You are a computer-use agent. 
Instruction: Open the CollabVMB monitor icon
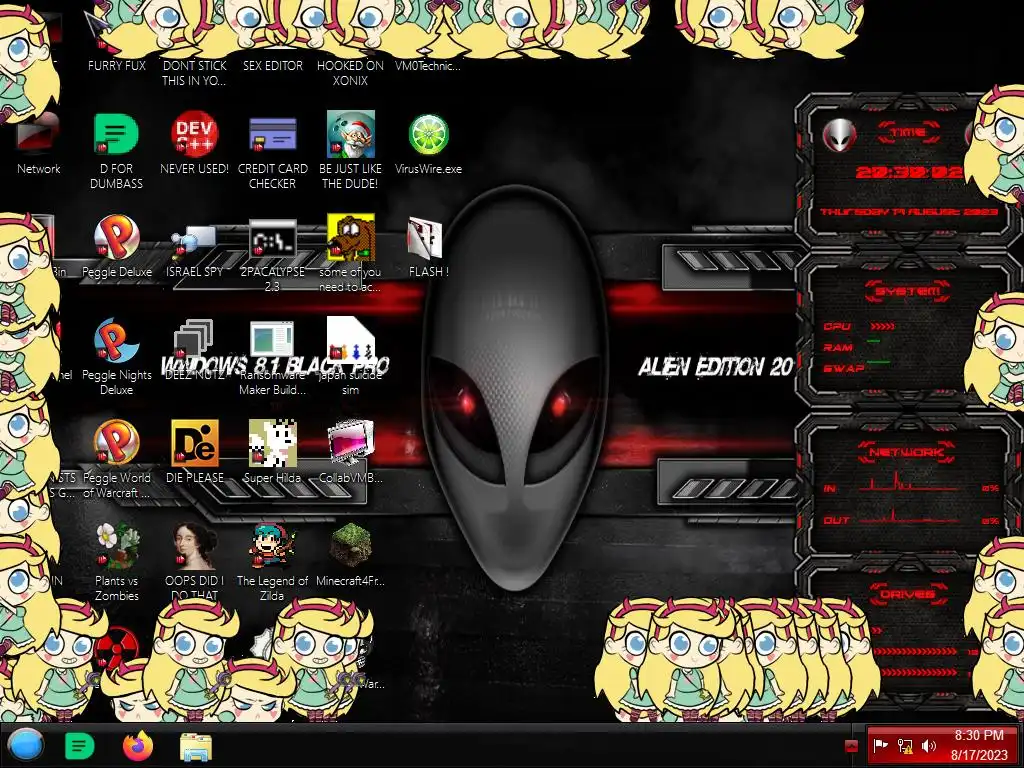[351, 443]
